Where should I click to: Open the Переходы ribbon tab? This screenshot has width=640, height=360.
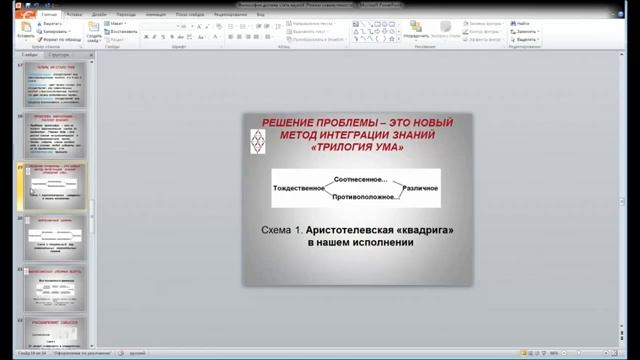click(x=126, y=14)
